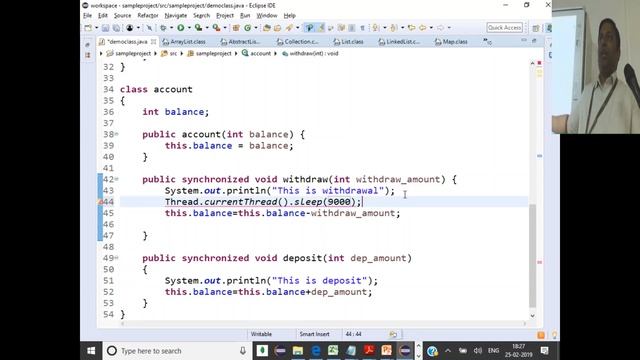640x360 pixels.
Task: Switch to the LinkedList.c... tab
Action: point(400,42)
